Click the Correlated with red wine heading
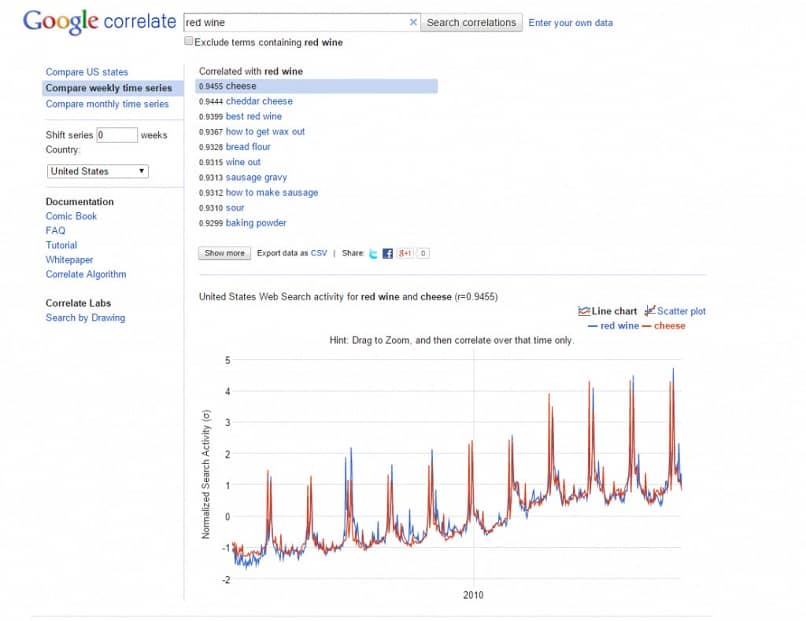The width and height of the screenshot is (806, 621). [x=251, y=71]
